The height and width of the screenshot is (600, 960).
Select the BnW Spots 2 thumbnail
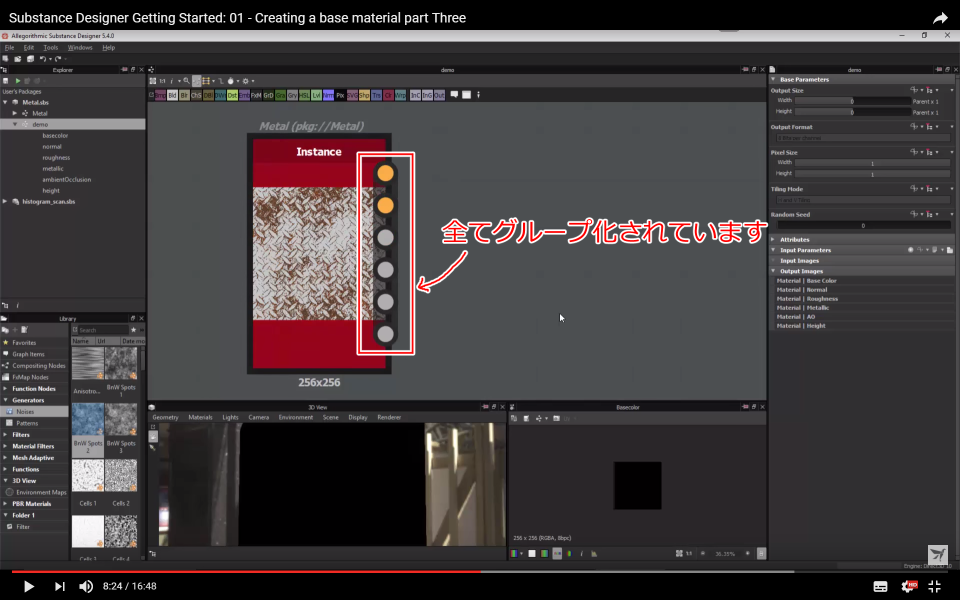[x=88, y=419]
